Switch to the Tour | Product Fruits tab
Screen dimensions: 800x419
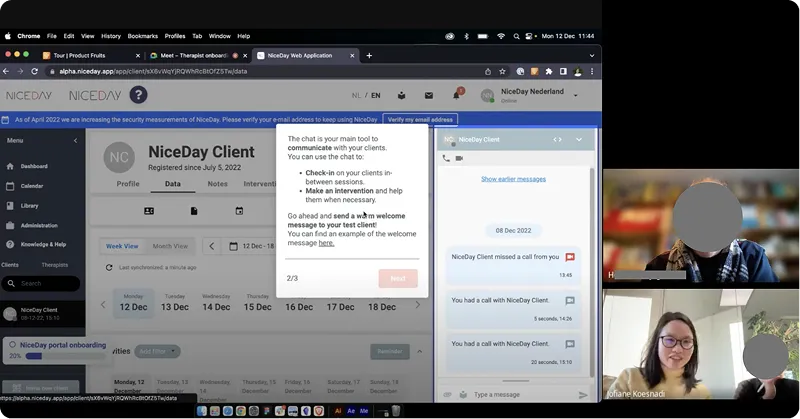[92, 56]
